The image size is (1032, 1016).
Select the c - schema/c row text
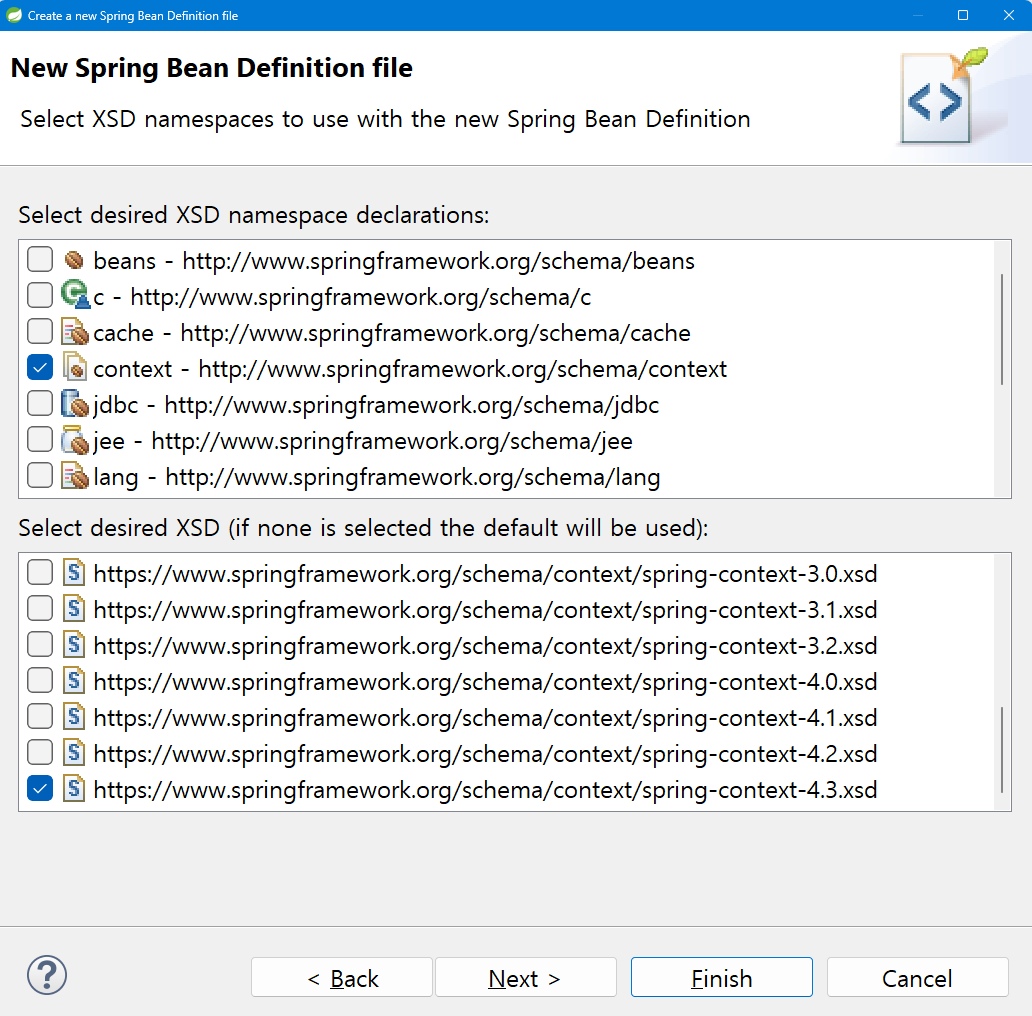(342, 297)
